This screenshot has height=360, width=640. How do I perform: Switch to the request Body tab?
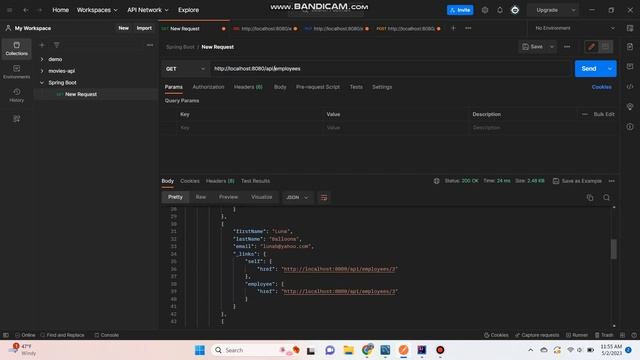(x=280, y=87)
